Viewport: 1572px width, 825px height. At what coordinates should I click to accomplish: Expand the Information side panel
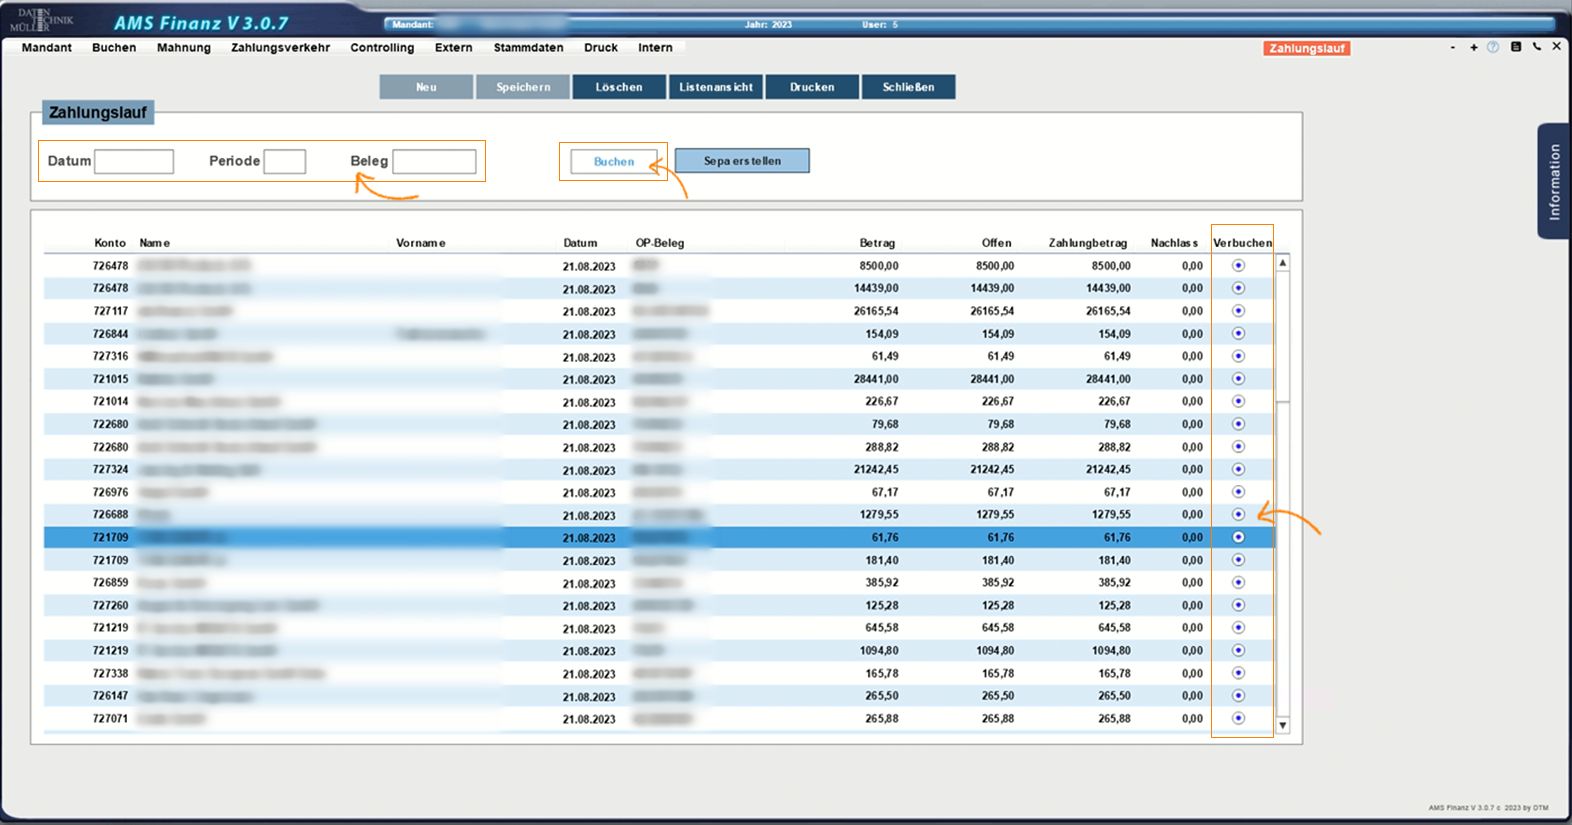[x=1553, y=181]
